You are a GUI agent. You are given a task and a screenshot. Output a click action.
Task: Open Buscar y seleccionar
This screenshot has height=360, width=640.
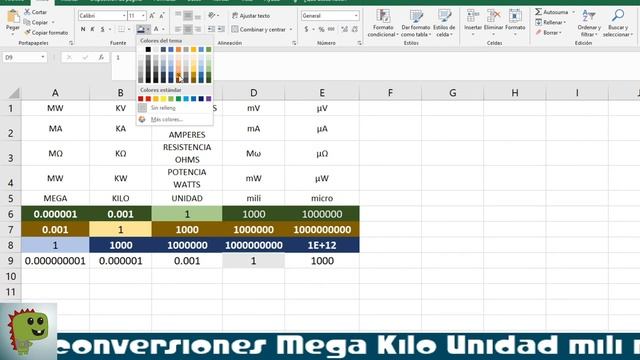pos(618,23)
